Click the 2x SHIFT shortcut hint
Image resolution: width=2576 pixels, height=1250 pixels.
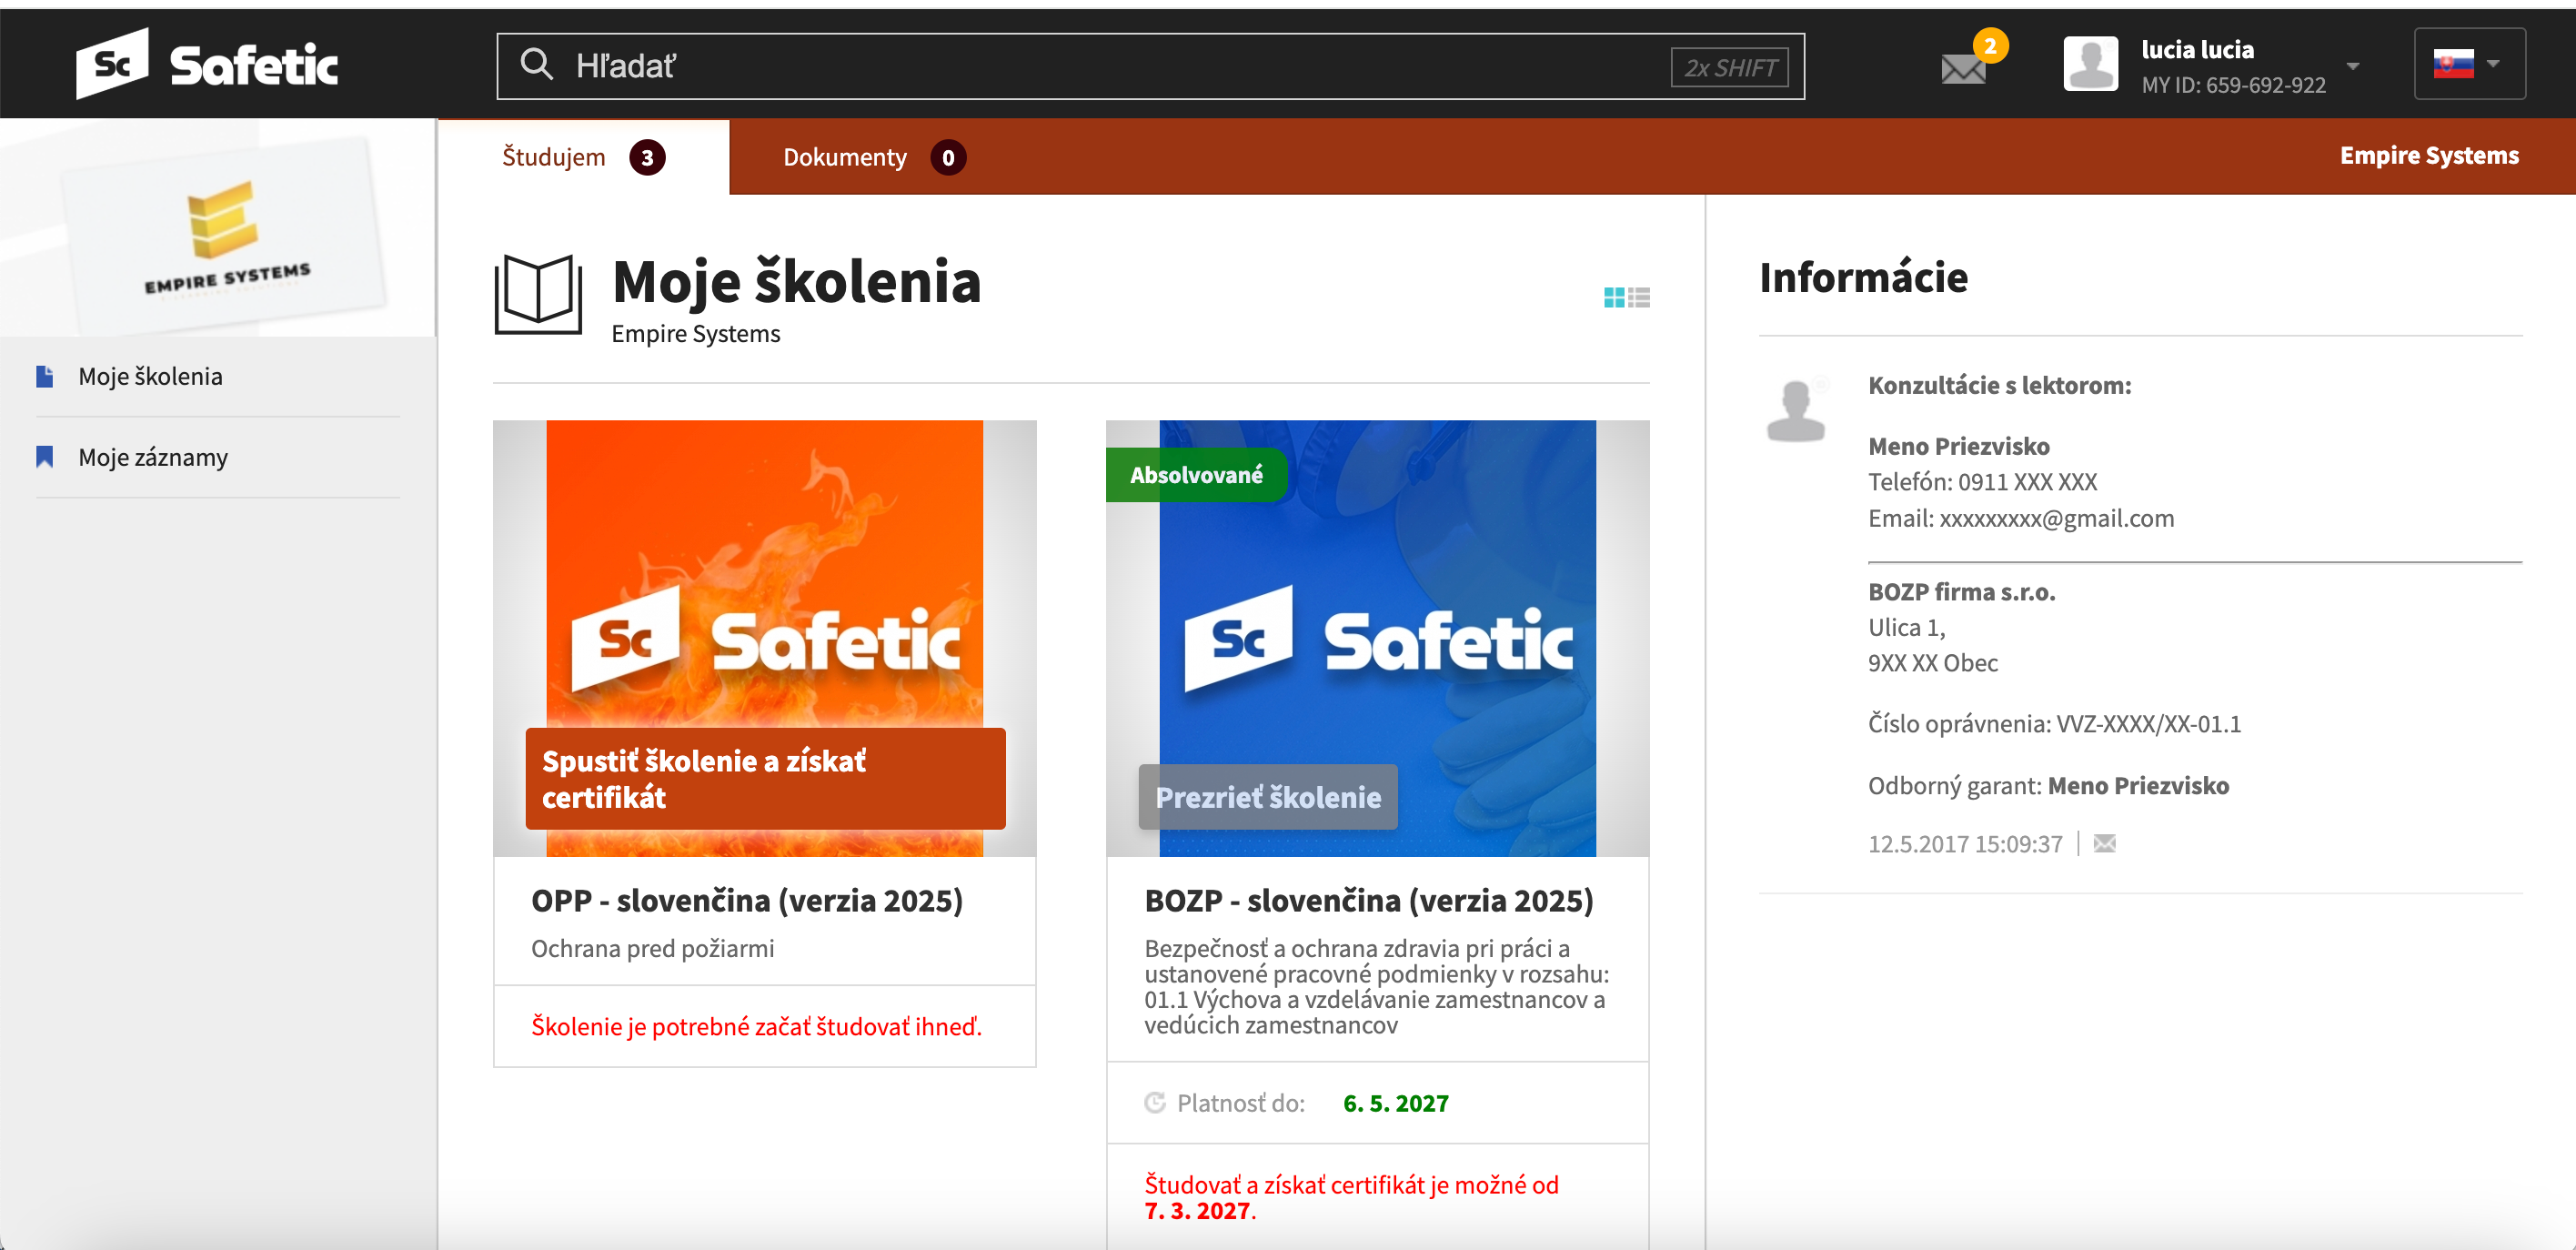click(x=1730, y=68)
